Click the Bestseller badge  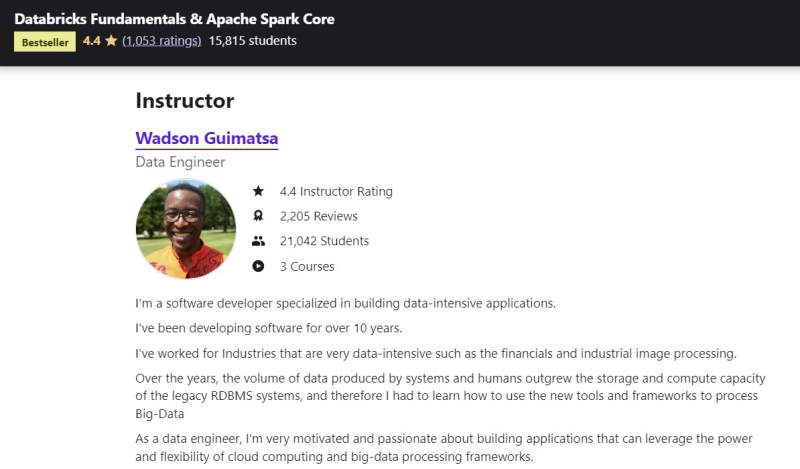coord(44,42)
